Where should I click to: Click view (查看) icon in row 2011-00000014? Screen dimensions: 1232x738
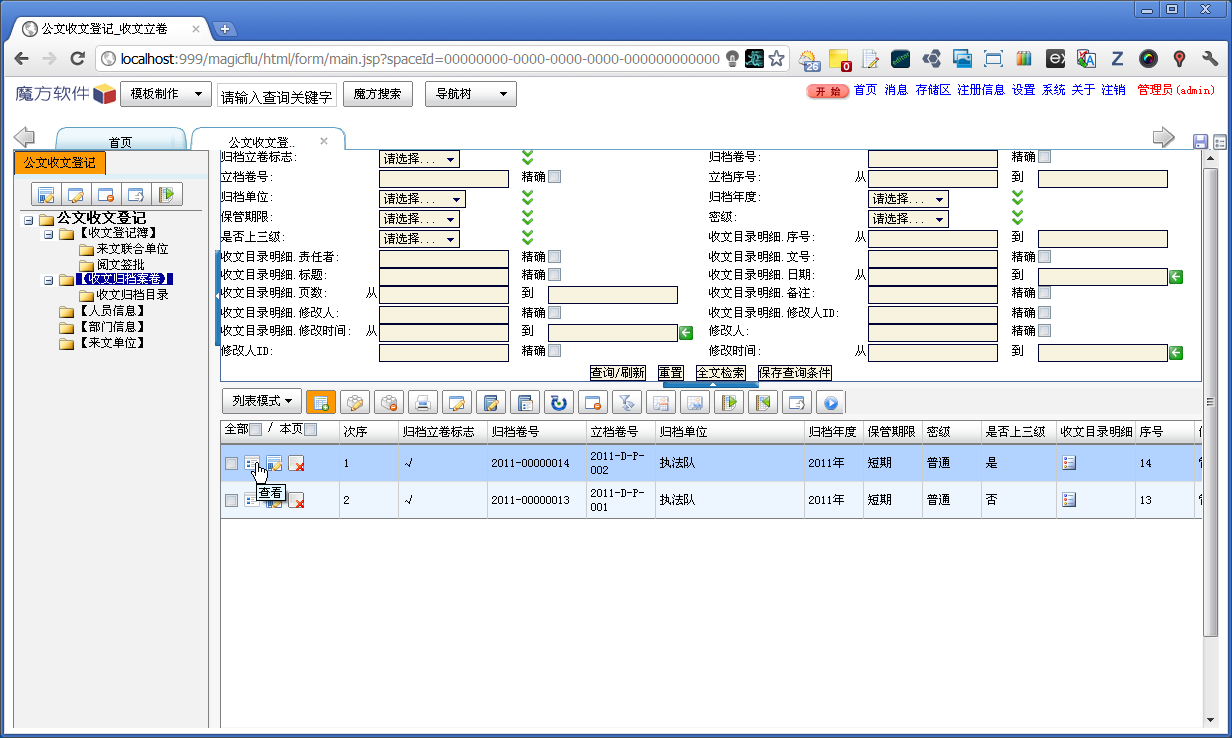pyautogui.click(x=252, y=463)
